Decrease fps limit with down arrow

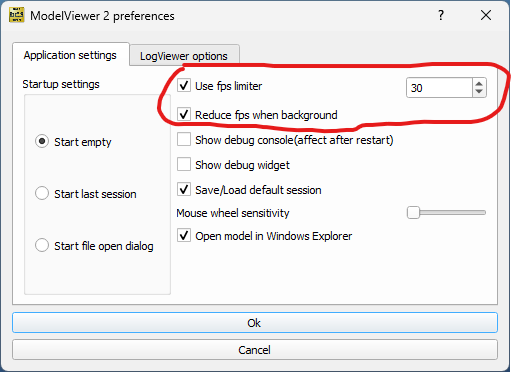coord(479,92)
